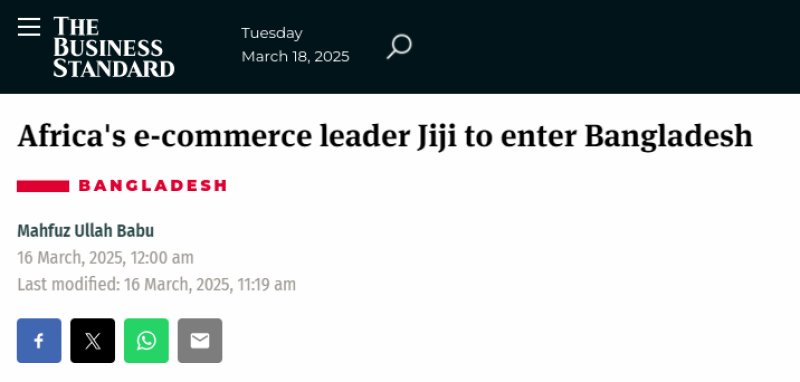Click the word Bangladesh ending the headline

(x=669, y=137)
